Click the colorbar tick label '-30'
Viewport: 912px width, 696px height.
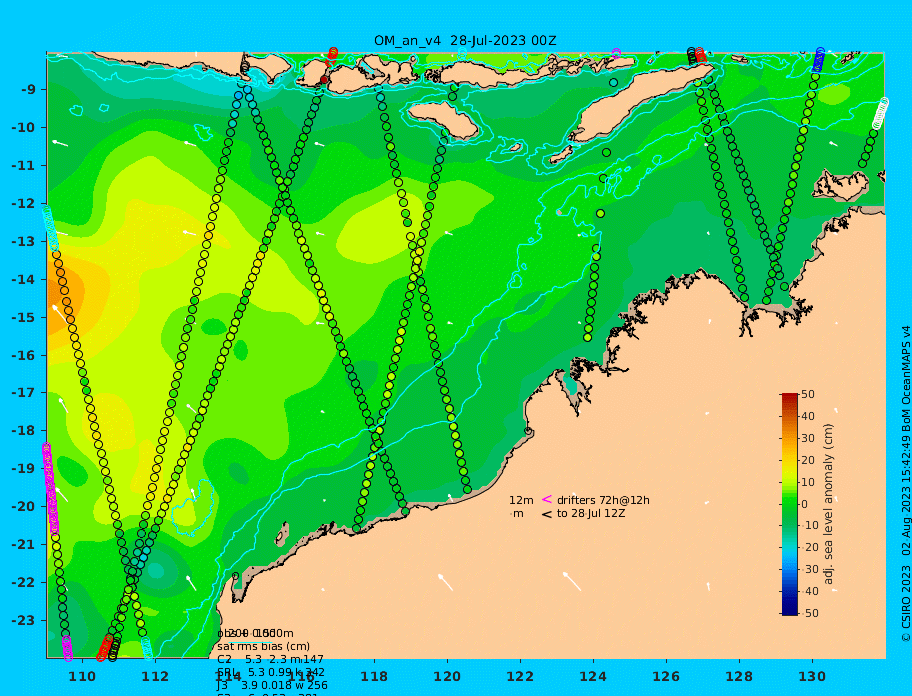pos(810,570)
